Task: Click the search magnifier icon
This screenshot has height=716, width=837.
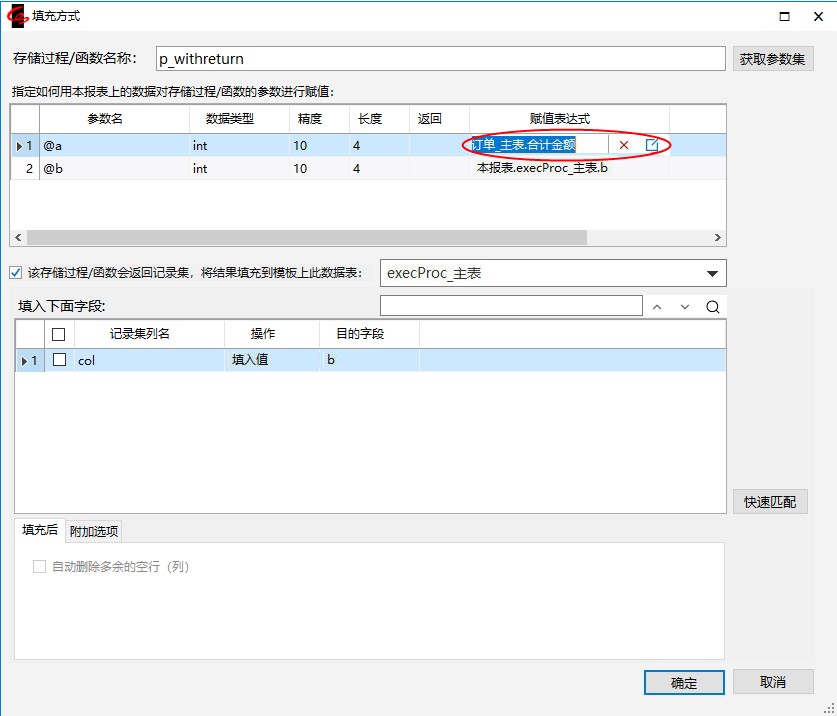Action: (x=713, y=307)
